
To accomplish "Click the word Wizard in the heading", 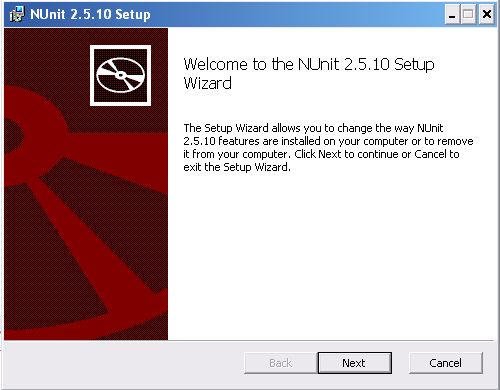I will click(x=207, y=83).
